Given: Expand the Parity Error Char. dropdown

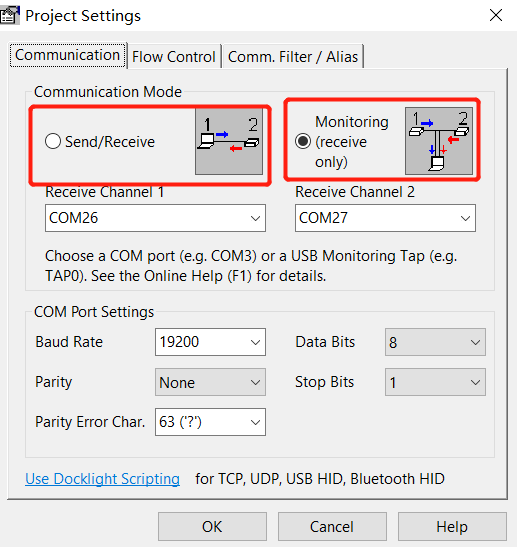Looking at the screenshot, I should [x=210, y=422].
